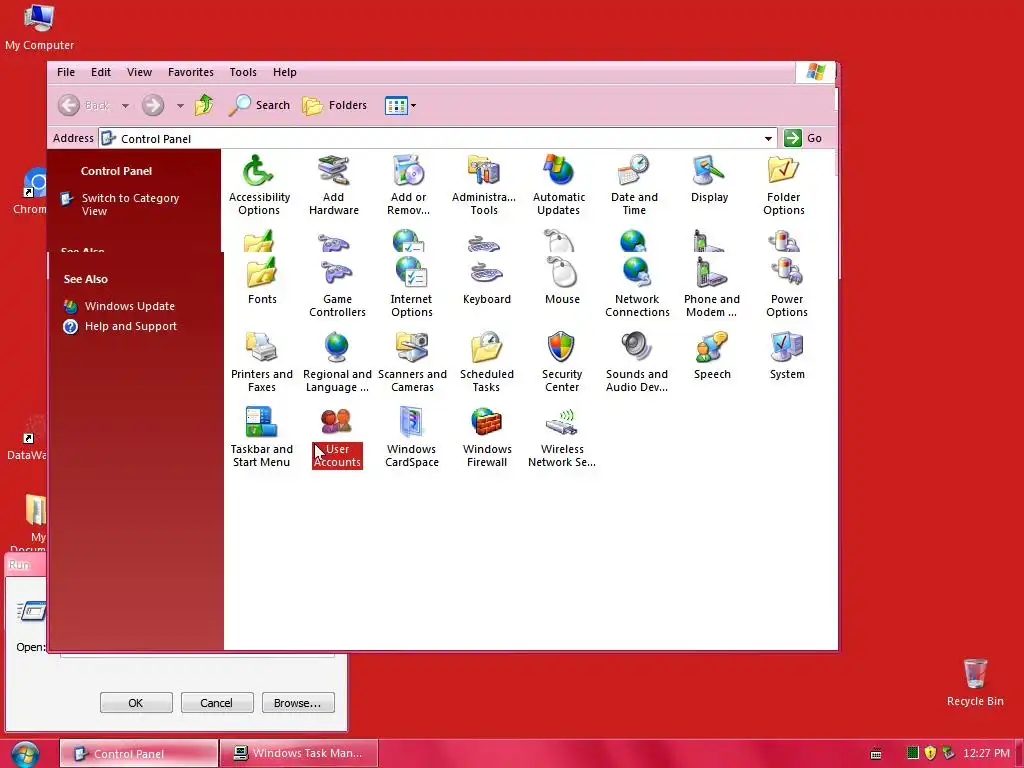Image resolution: width=1024 pixels, height=768 pixels.
Task: Open Internet Options icon
Action: click(x=411, y=287)
